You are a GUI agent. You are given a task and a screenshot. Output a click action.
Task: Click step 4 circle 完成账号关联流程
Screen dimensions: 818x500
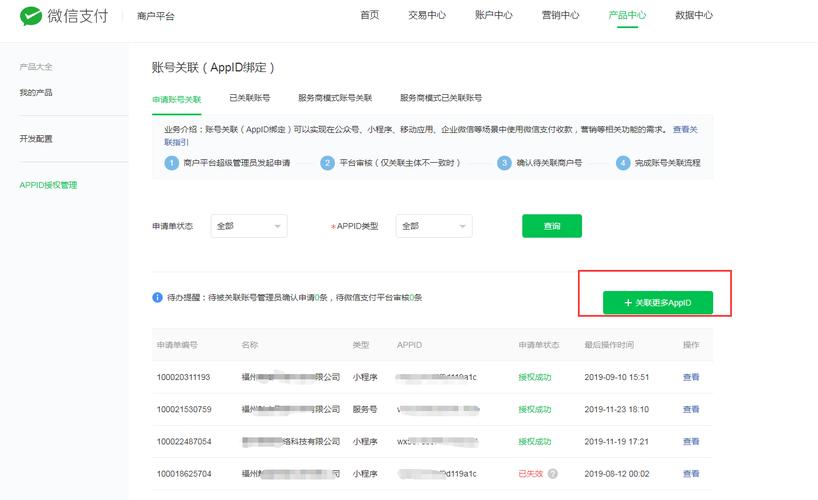point(623,163)
